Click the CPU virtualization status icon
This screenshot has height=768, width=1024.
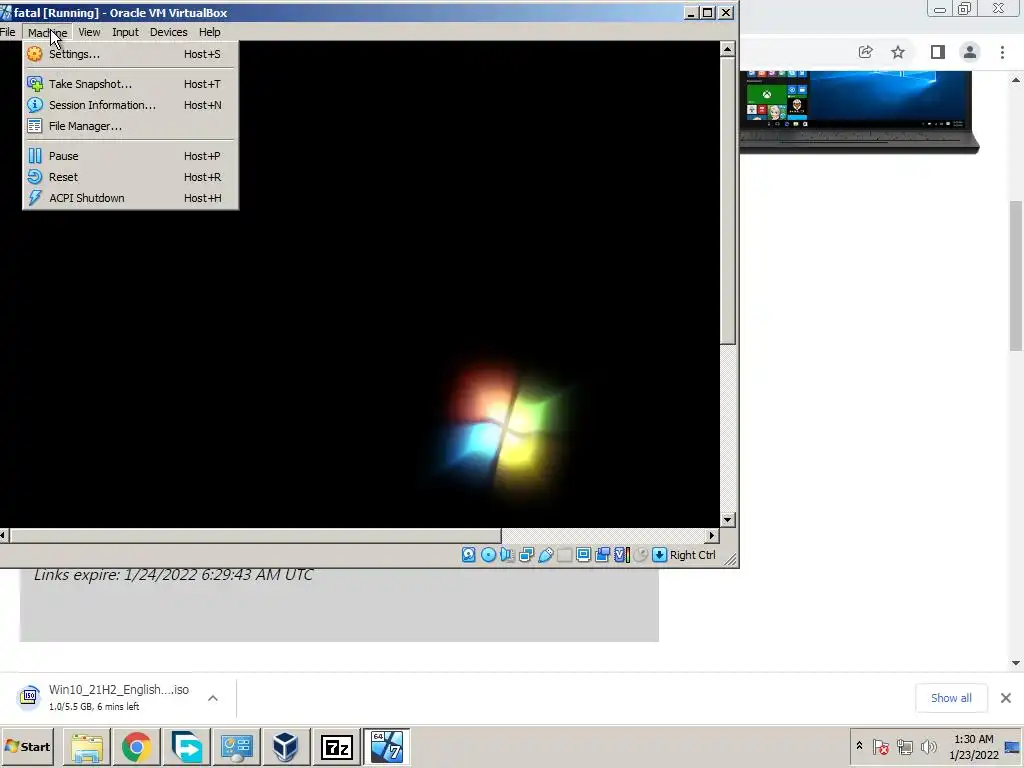point(622,555)
